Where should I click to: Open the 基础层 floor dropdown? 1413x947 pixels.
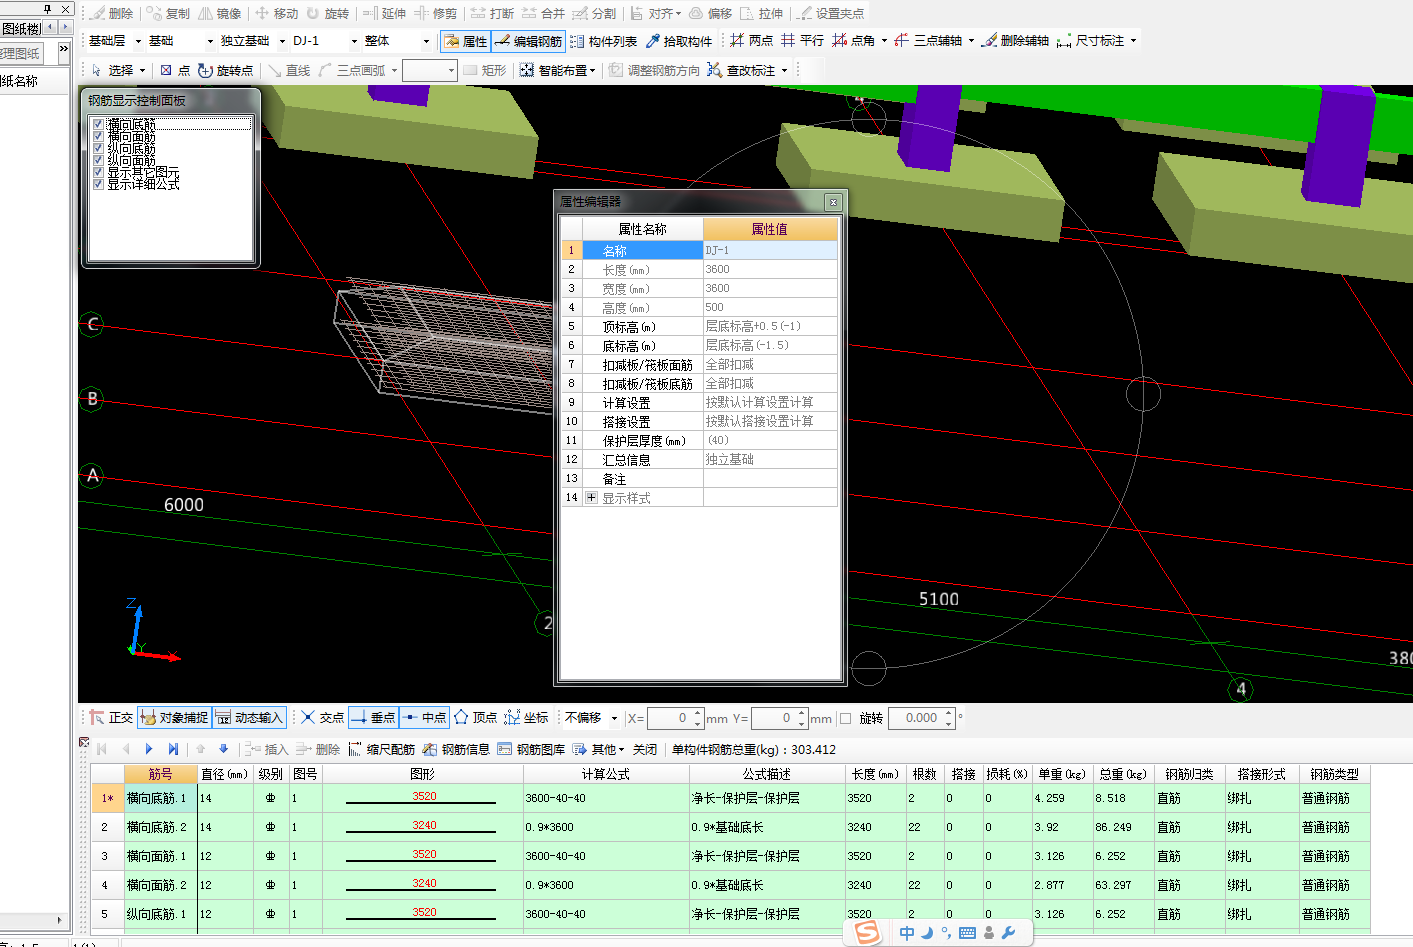click(137, 41)
